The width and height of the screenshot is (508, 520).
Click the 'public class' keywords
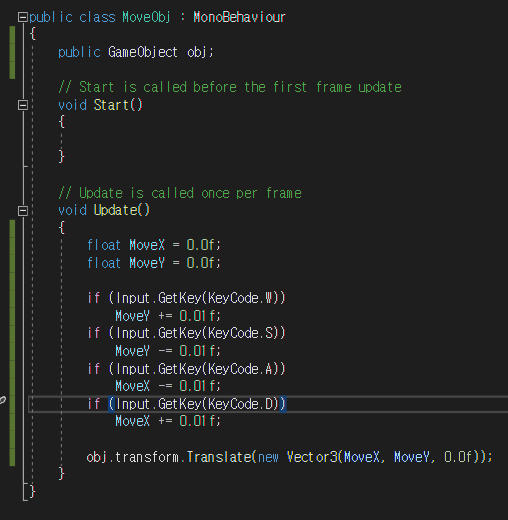(72, 17)
